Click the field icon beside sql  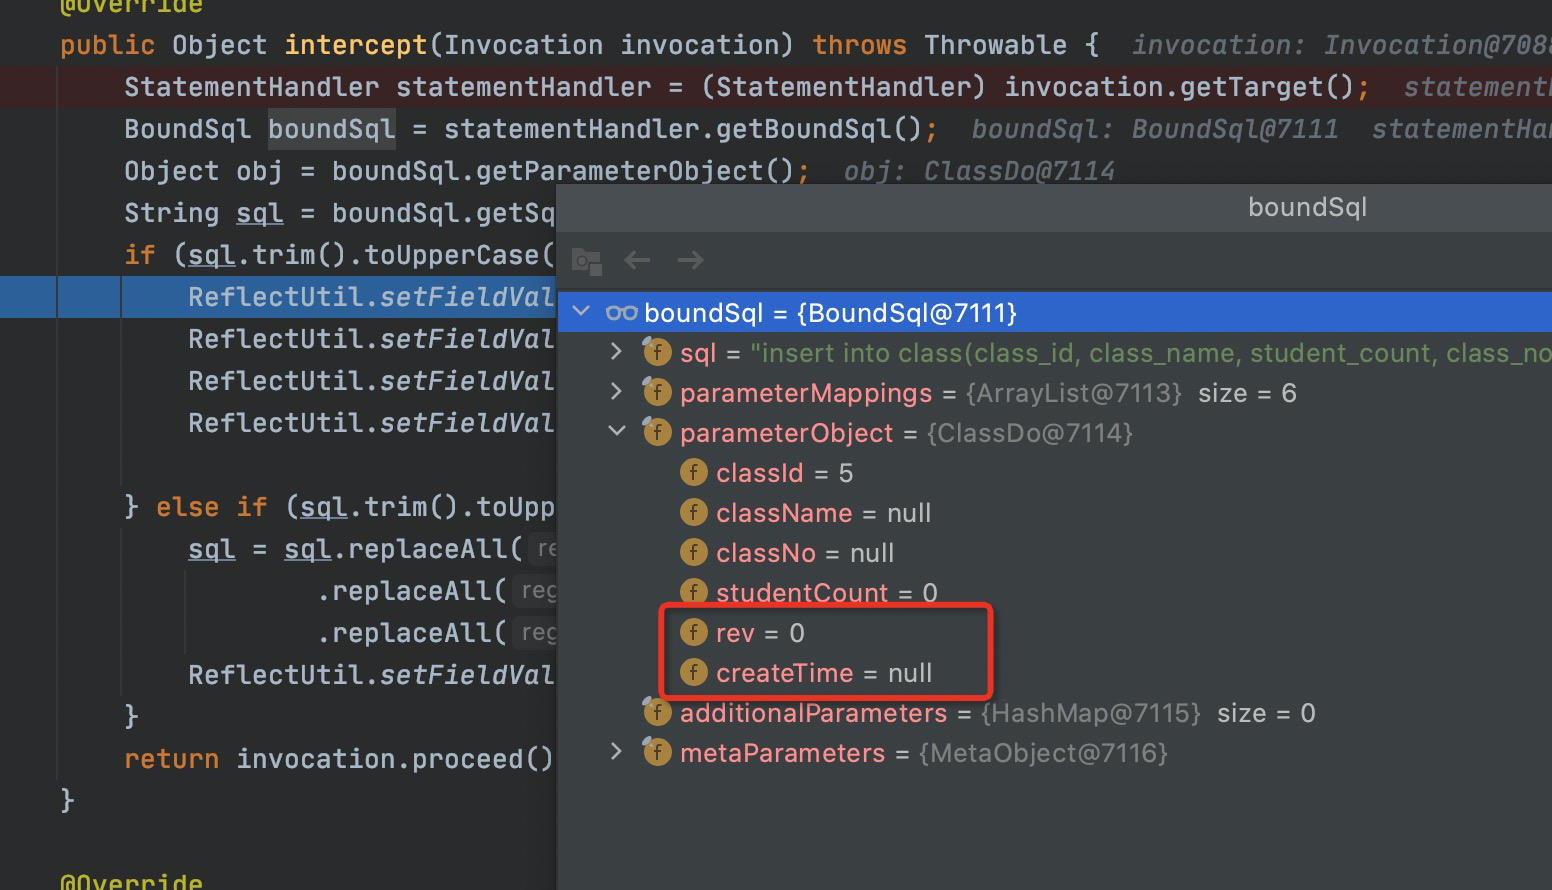[x=657, y=352]
